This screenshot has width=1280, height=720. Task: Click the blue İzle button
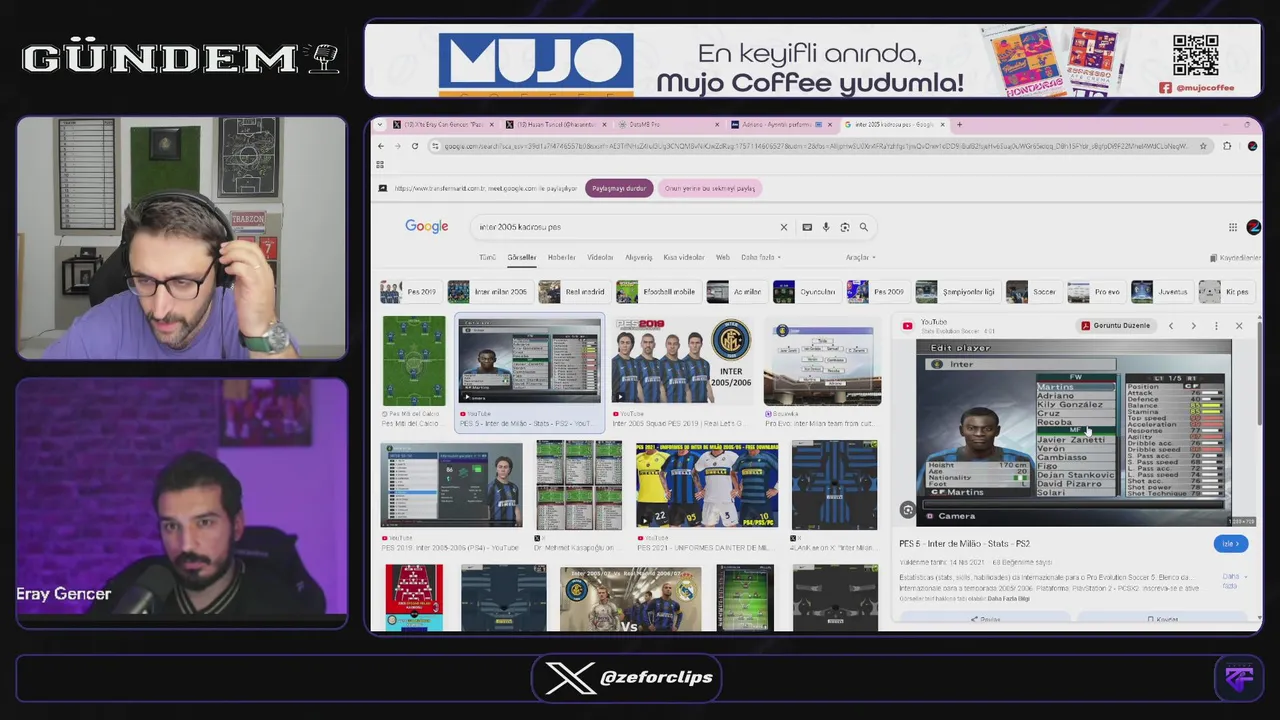1231,544
